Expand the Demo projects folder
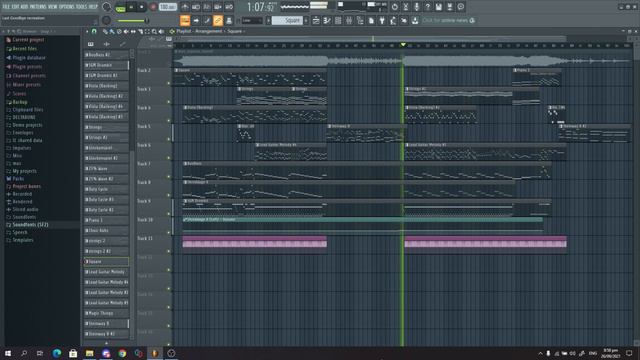 (x=24, y=125)
